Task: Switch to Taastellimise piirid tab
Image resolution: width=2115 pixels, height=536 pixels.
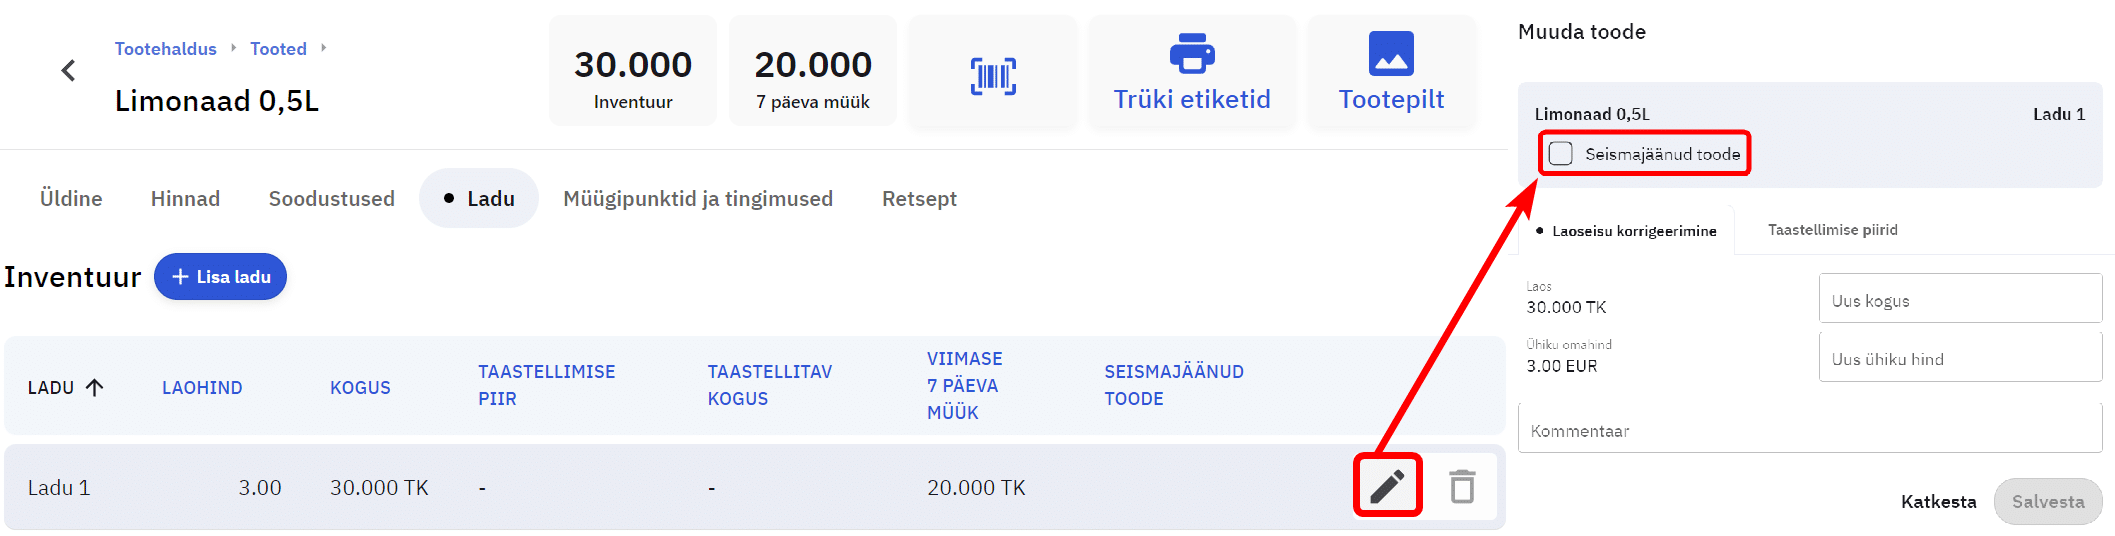Action: click(1832, 230)
